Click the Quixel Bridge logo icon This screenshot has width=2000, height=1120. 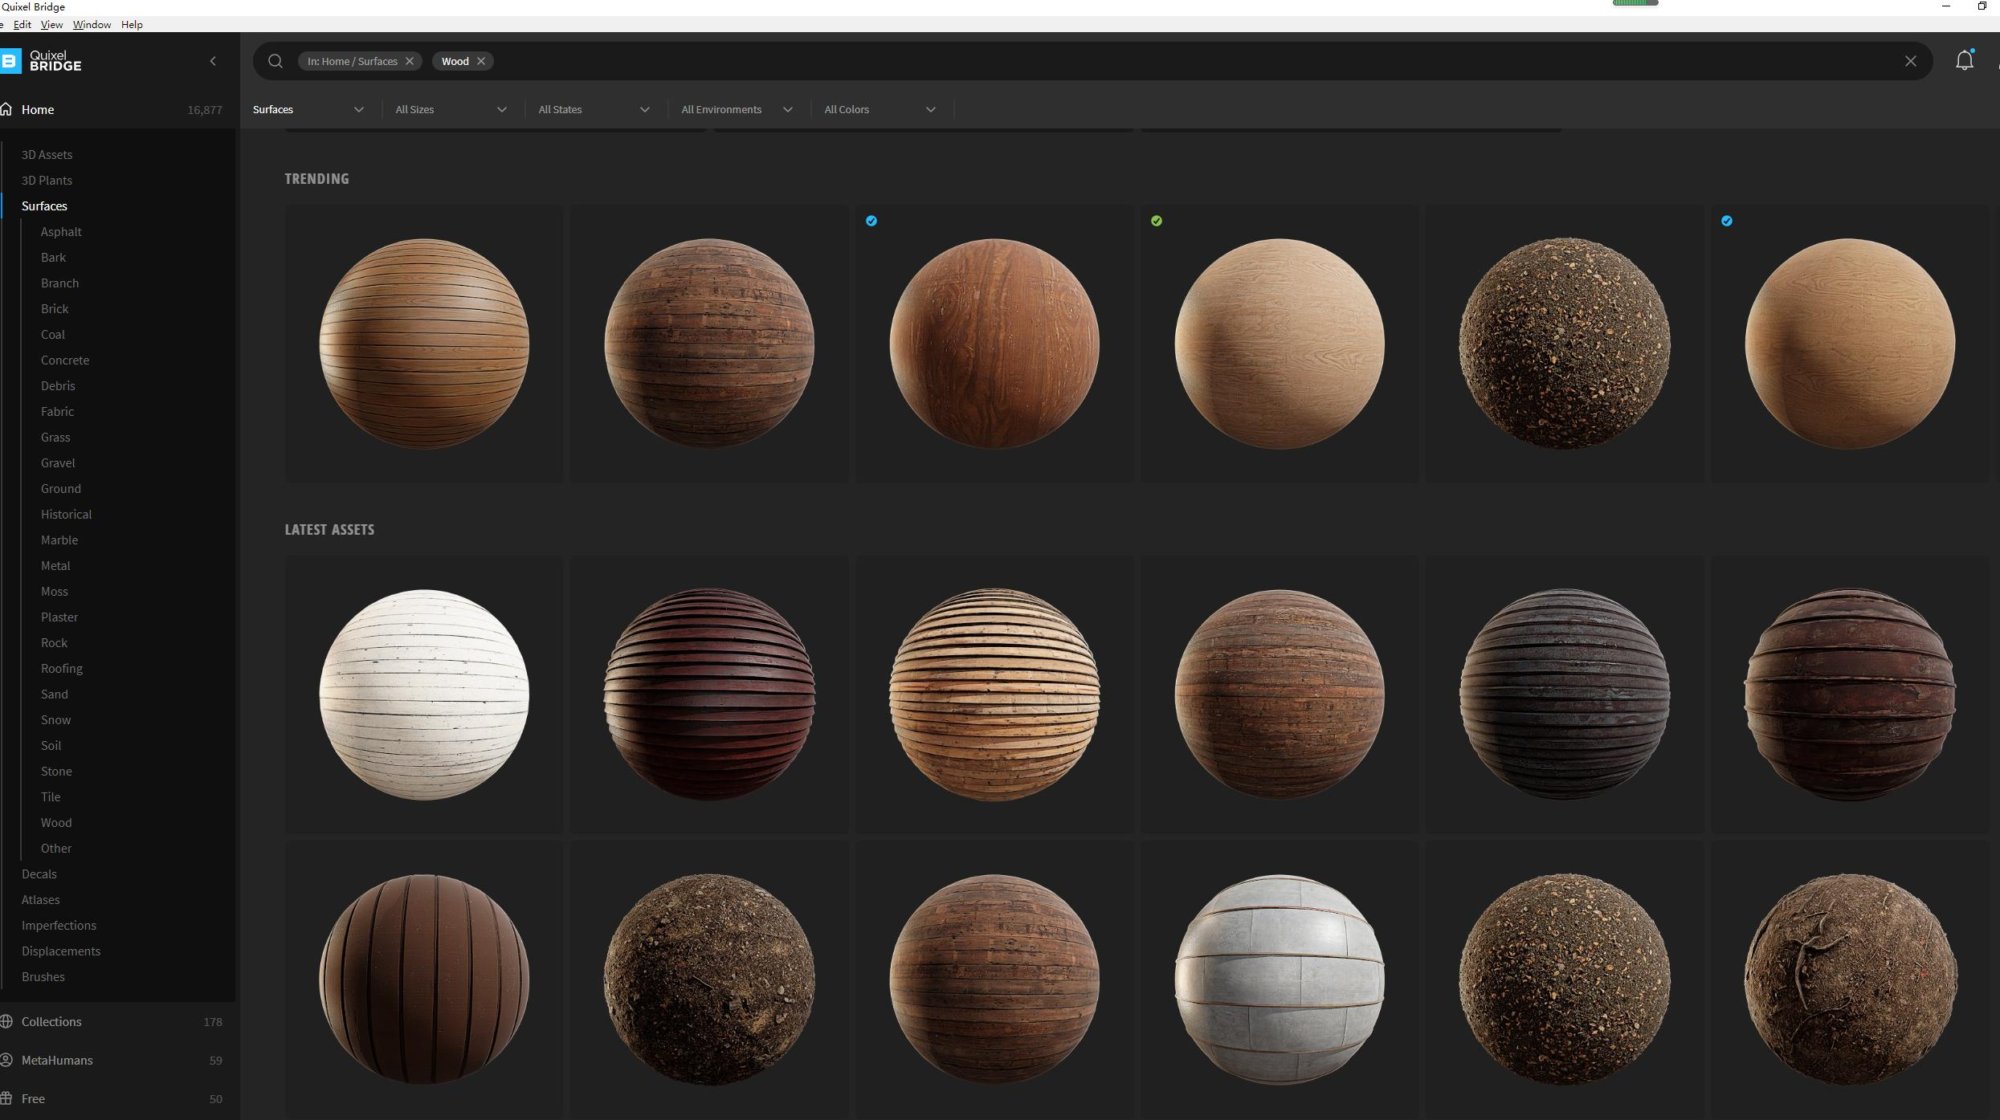10,61
